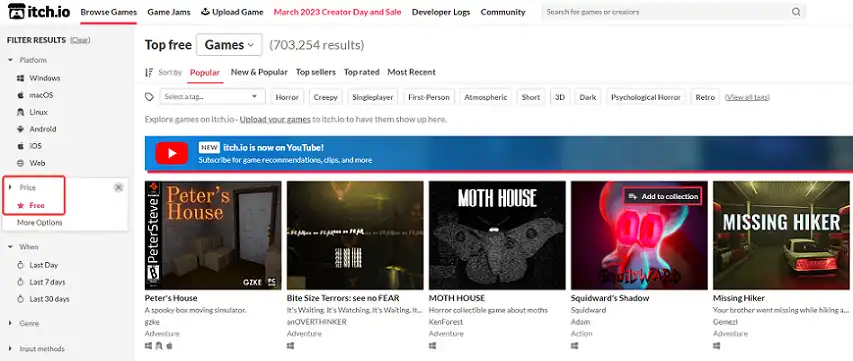Filter by the Horror tag

tap(287, 97)
